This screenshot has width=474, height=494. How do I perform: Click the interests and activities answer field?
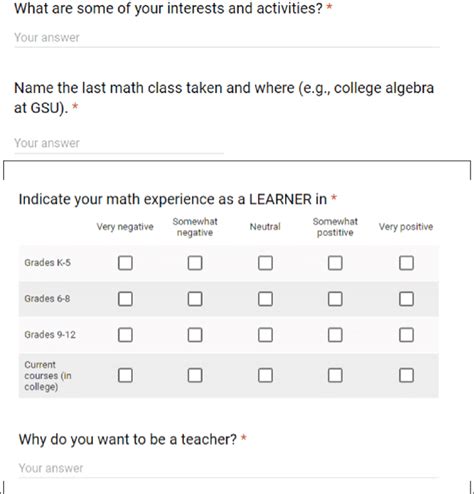(x=227, y=38)
